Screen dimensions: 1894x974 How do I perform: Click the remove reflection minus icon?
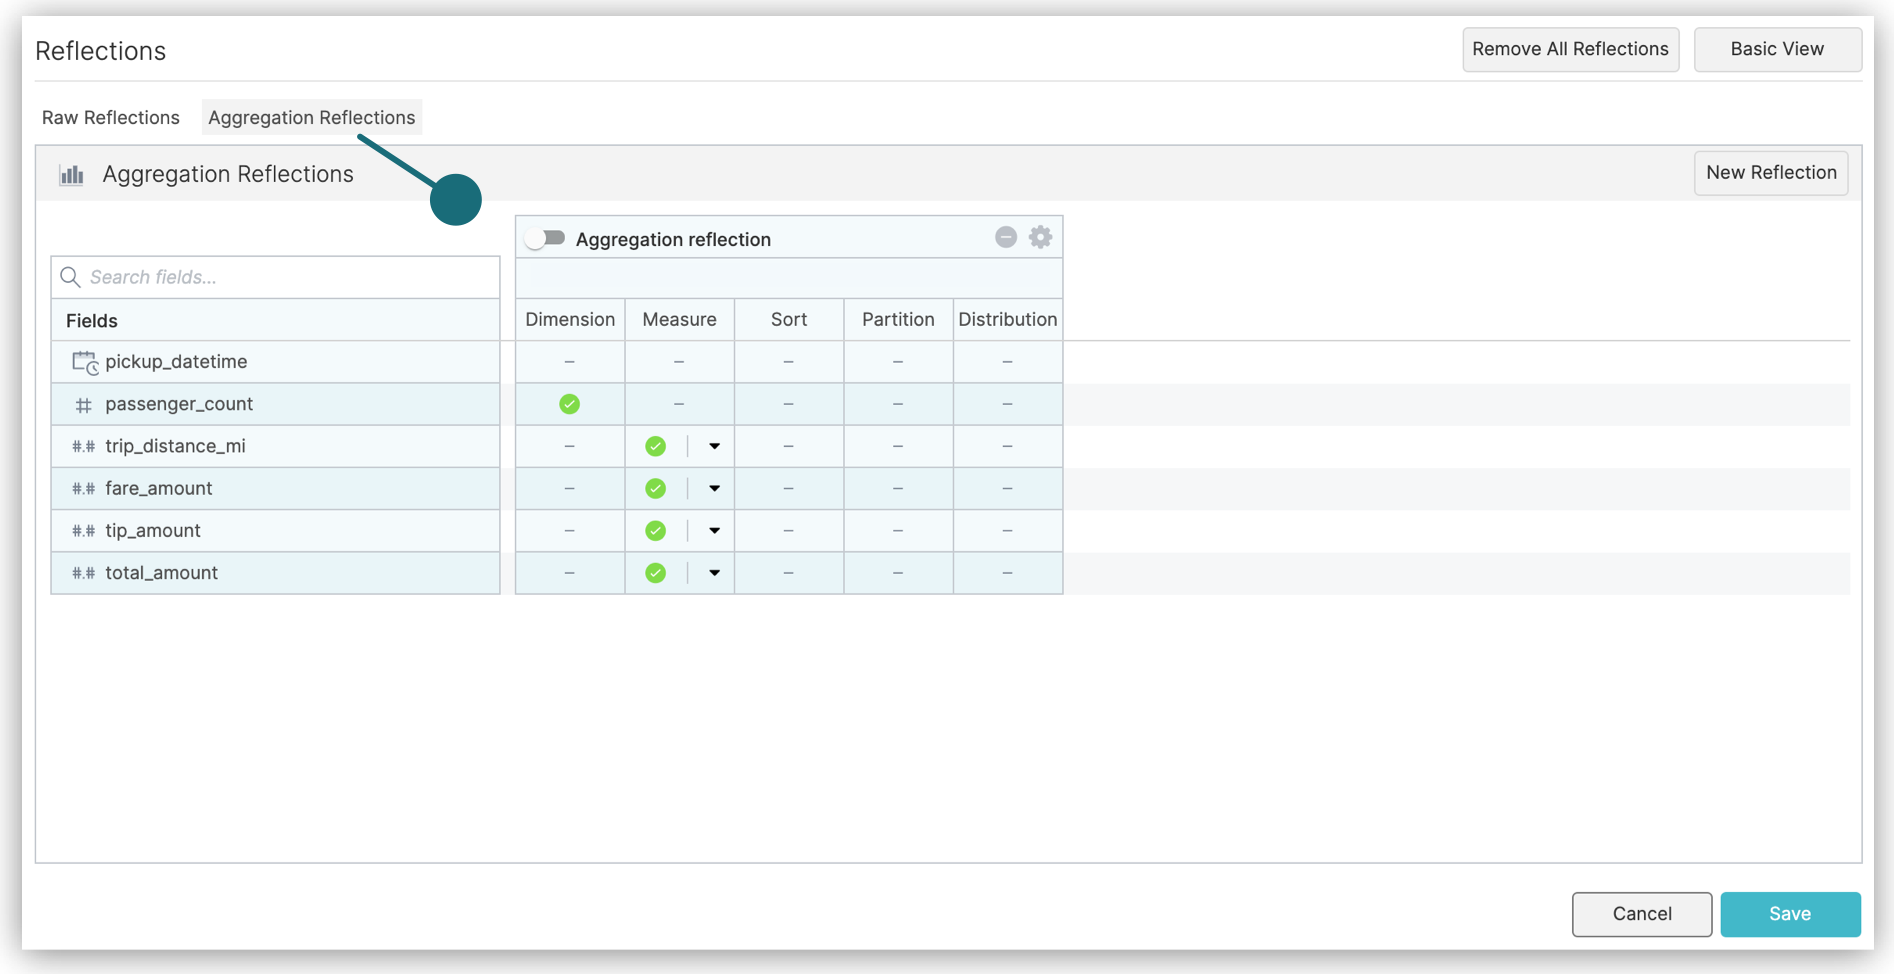click(x=1006, y=237)
